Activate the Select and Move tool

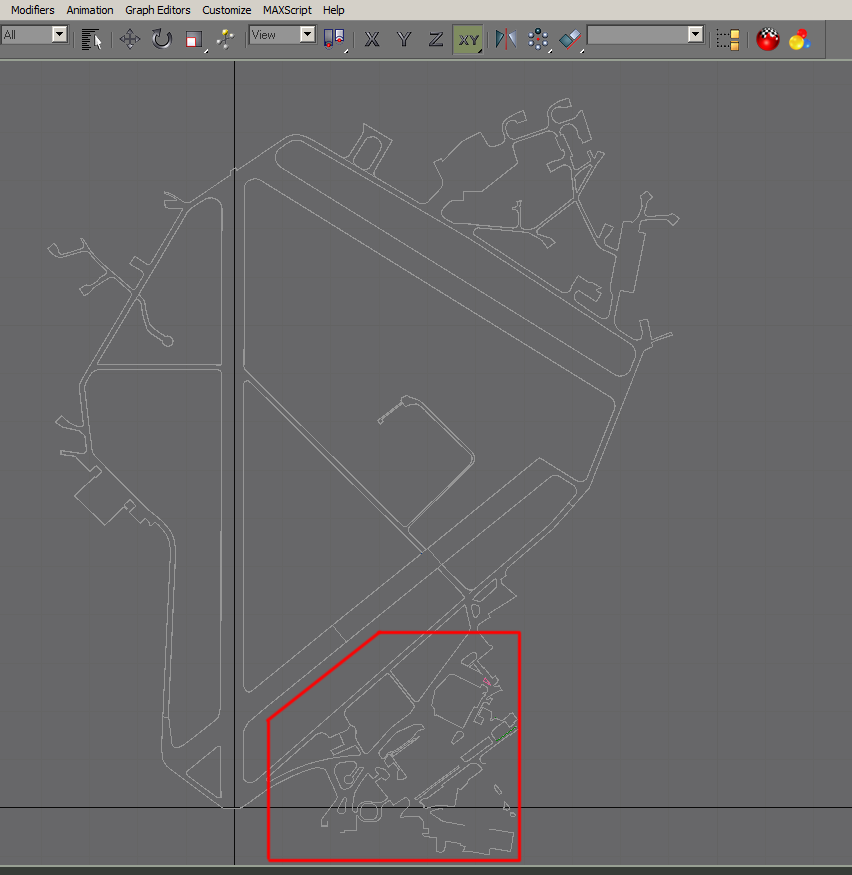click(129, 39)
